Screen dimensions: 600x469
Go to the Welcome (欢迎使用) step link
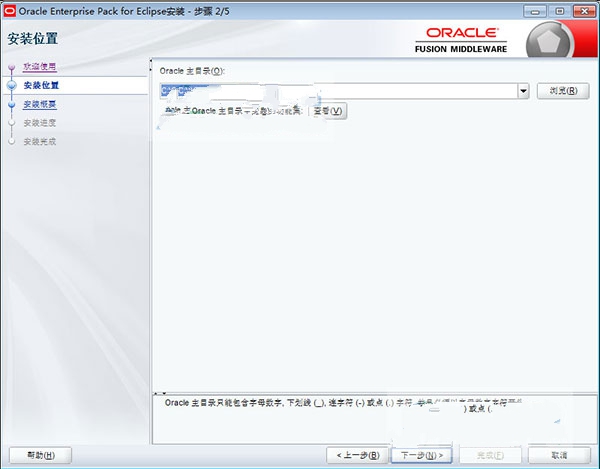[x=40, y=67]
